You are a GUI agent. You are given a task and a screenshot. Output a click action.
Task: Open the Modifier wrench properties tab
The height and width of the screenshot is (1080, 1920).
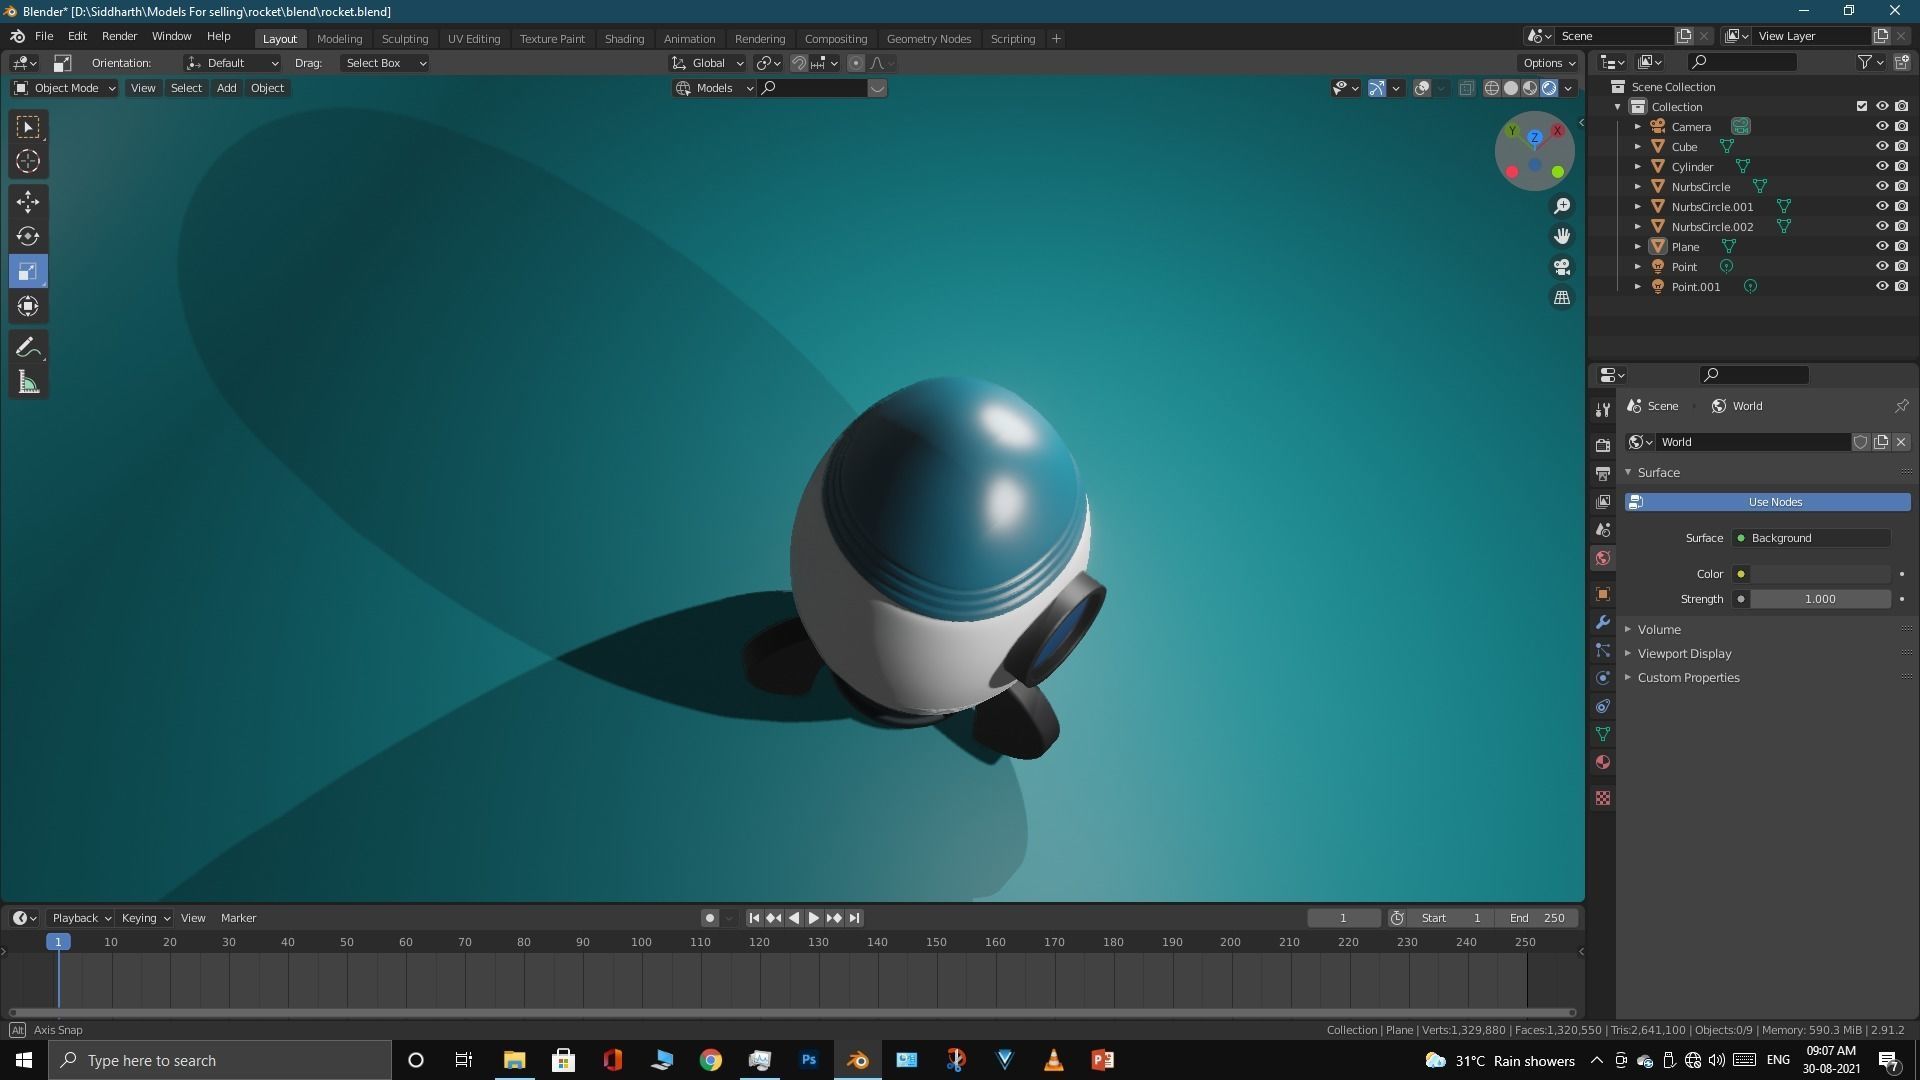coord(1603,622)
